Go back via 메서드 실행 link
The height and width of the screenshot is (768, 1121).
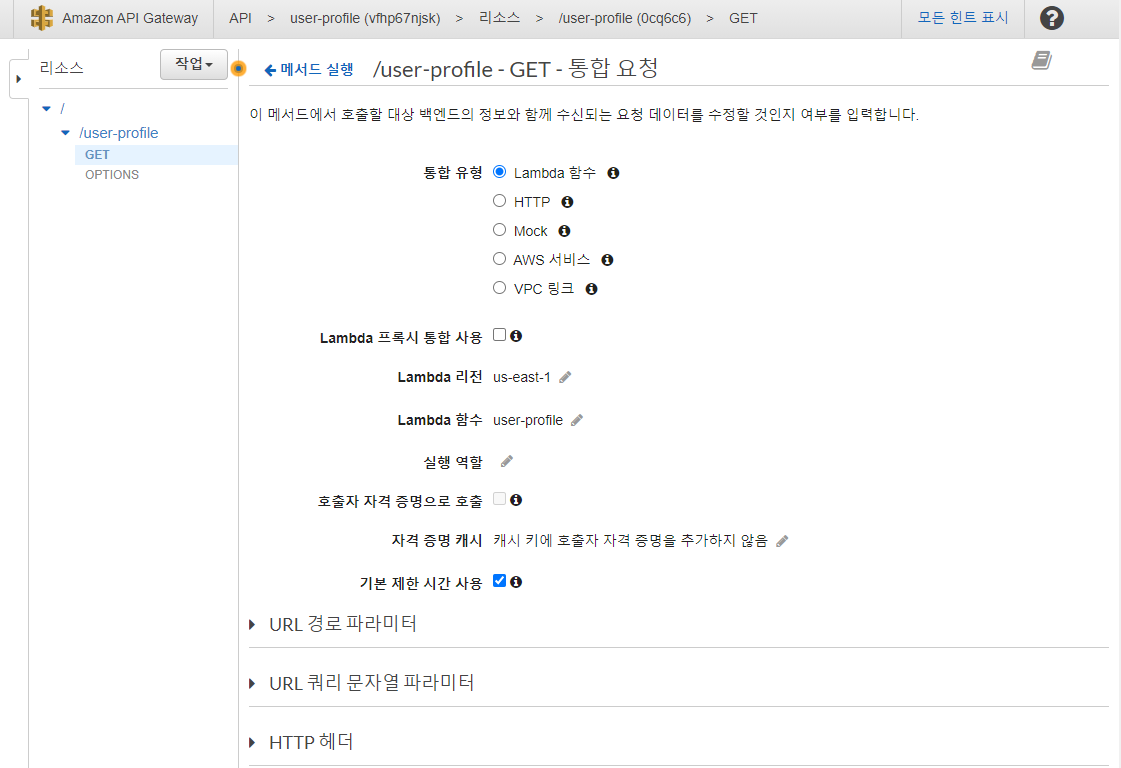click(x=309, y=69)
